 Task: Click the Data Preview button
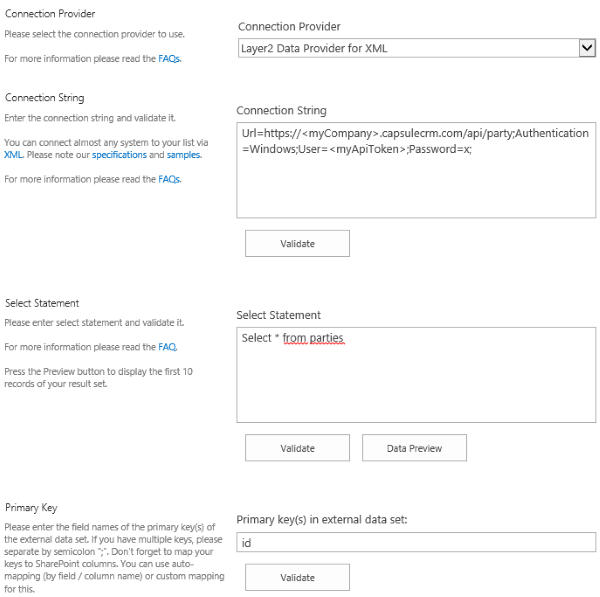414,448
